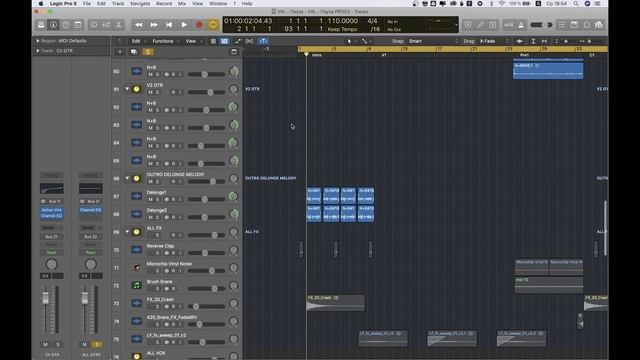The image size is (640, 360).
Task: Click the red Record button
Action: click(x=199, y=25)
